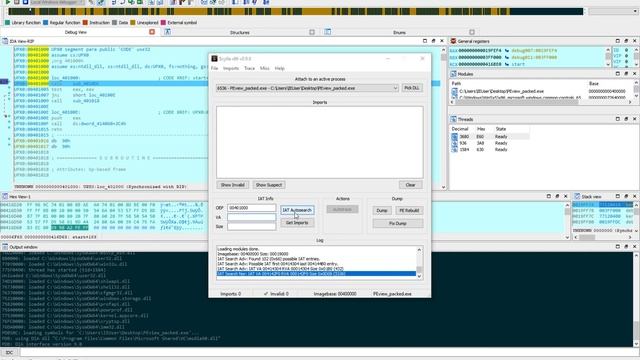Viewport: 640px width, 360px height.
Task: Click the VA input field
Action: point(251,217)
